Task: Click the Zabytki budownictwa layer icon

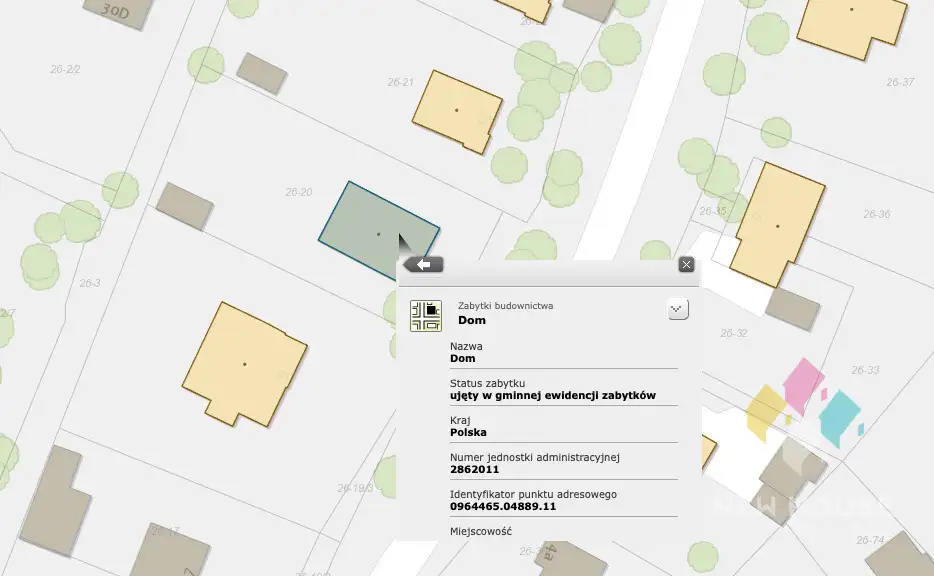Action: click(x=426, y=315)
